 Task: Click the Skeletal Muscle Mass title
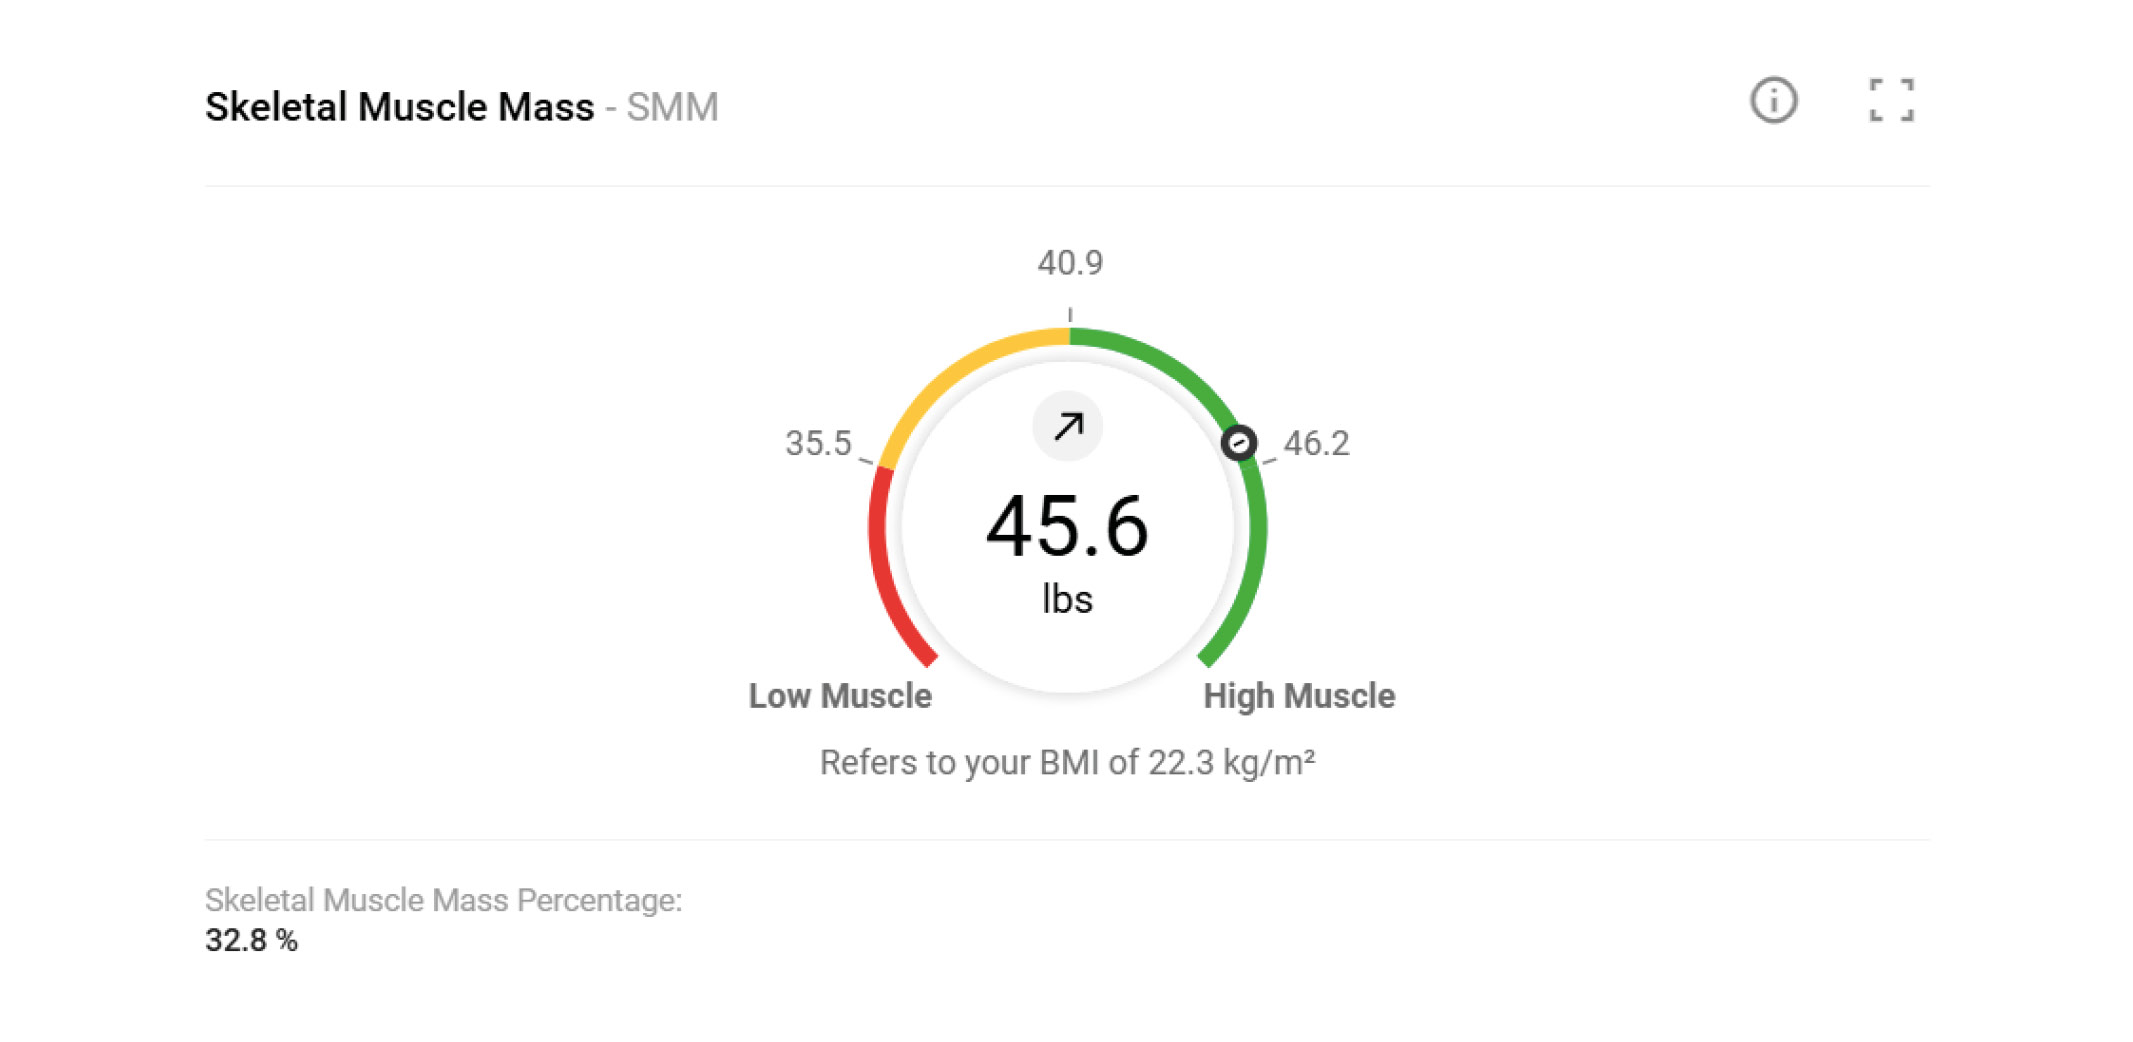pos(399,107)
